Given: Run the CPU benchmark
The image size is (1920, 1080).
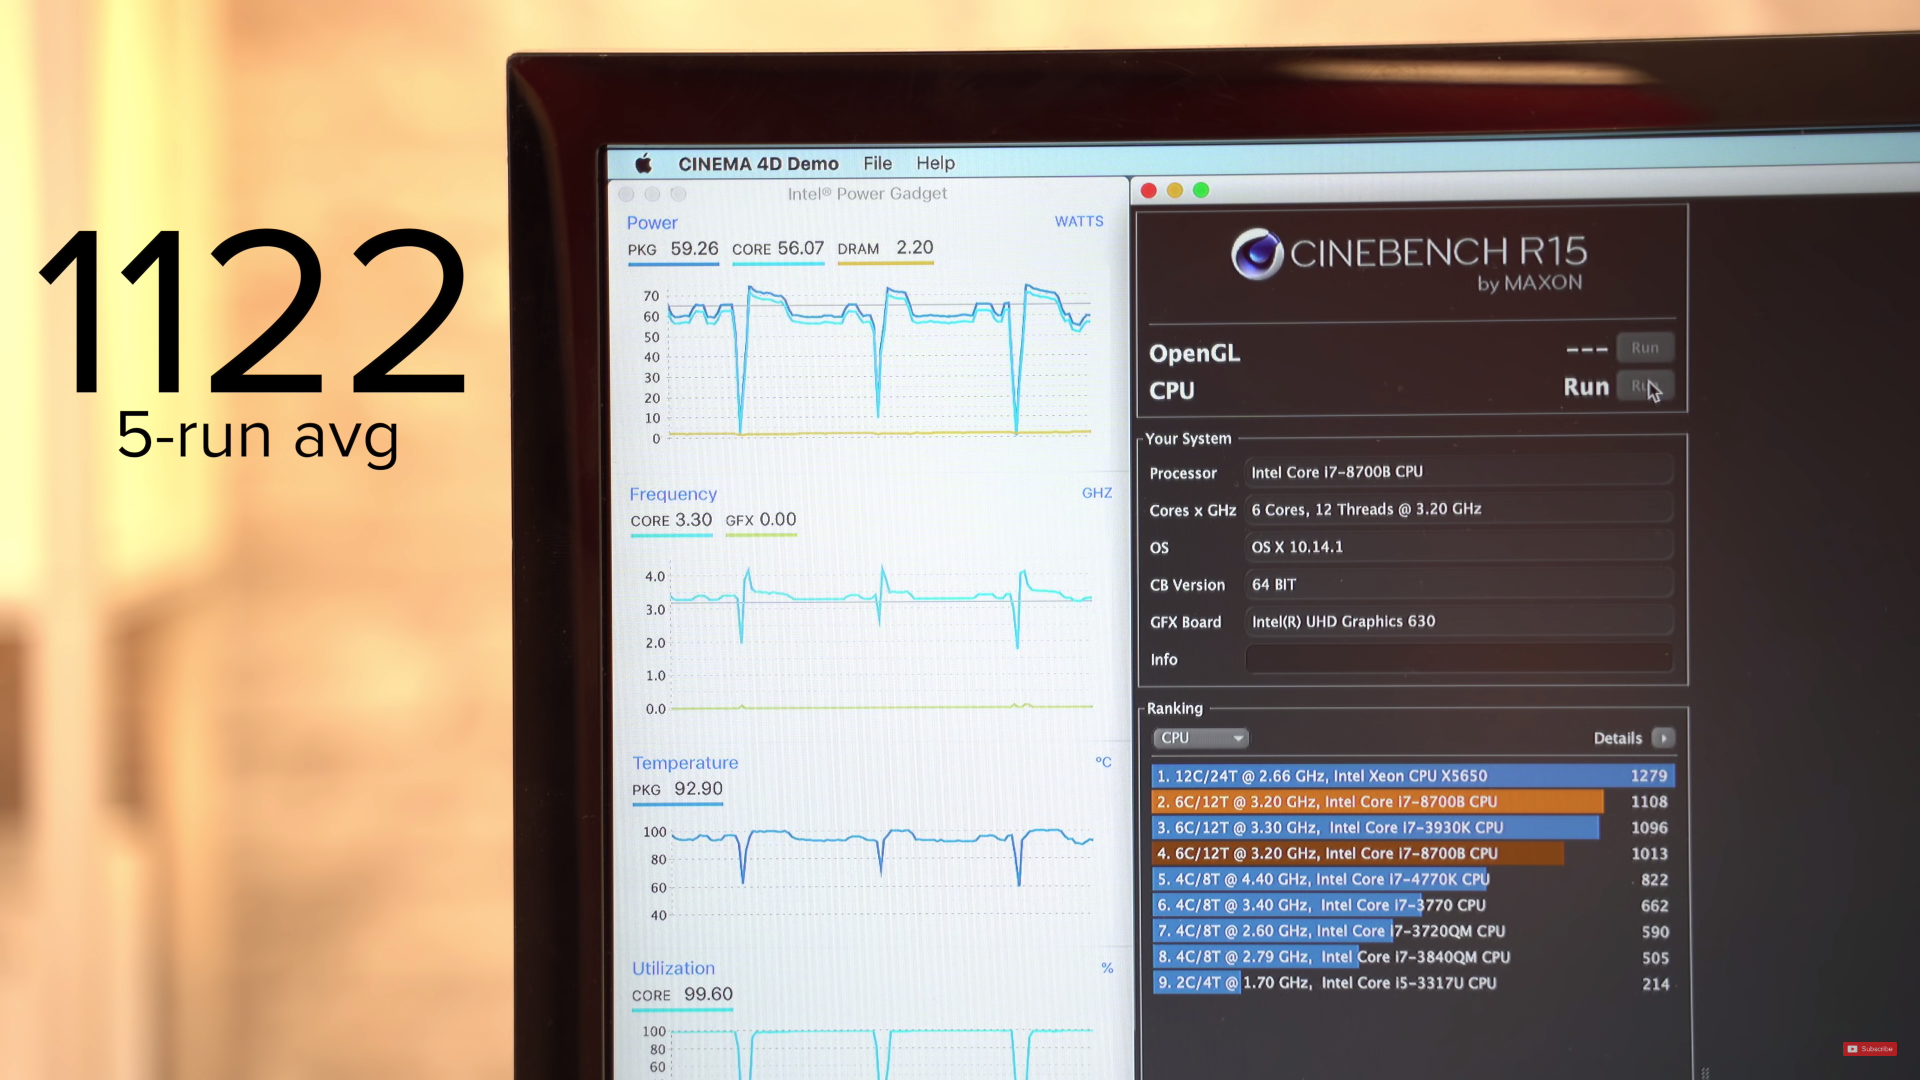Looking at the screenshot, I should (1645, 386).
